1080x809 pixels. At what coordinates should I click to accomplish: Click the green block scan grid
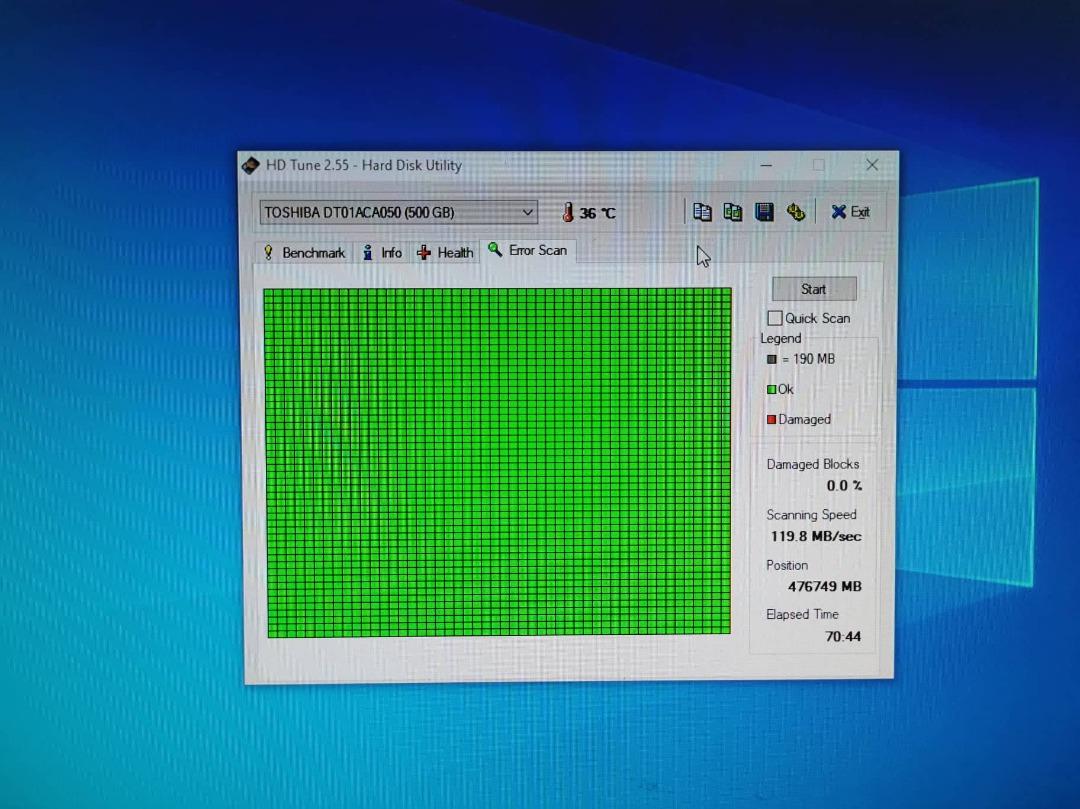coord(497,462)
